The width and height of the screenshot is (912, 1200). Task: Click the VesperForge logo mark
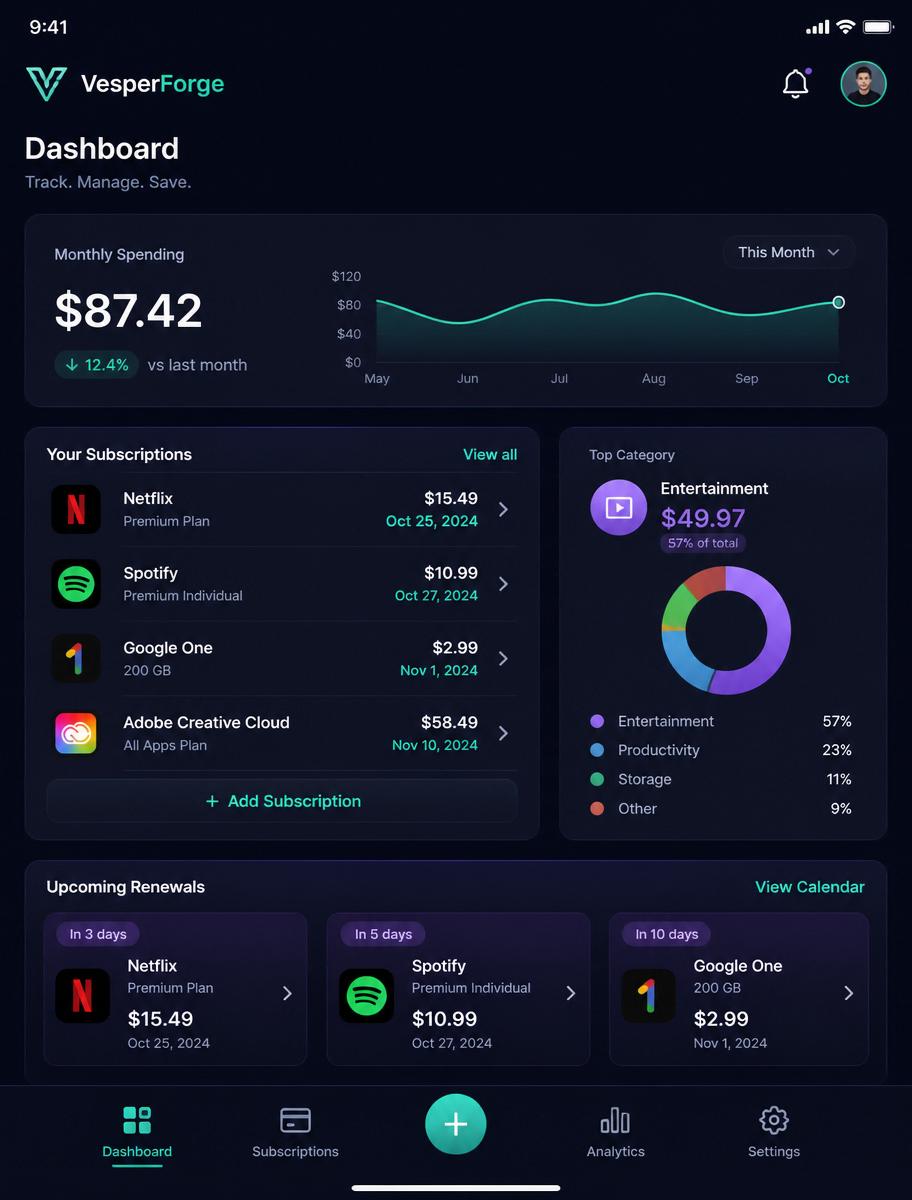tap(46, 84)
